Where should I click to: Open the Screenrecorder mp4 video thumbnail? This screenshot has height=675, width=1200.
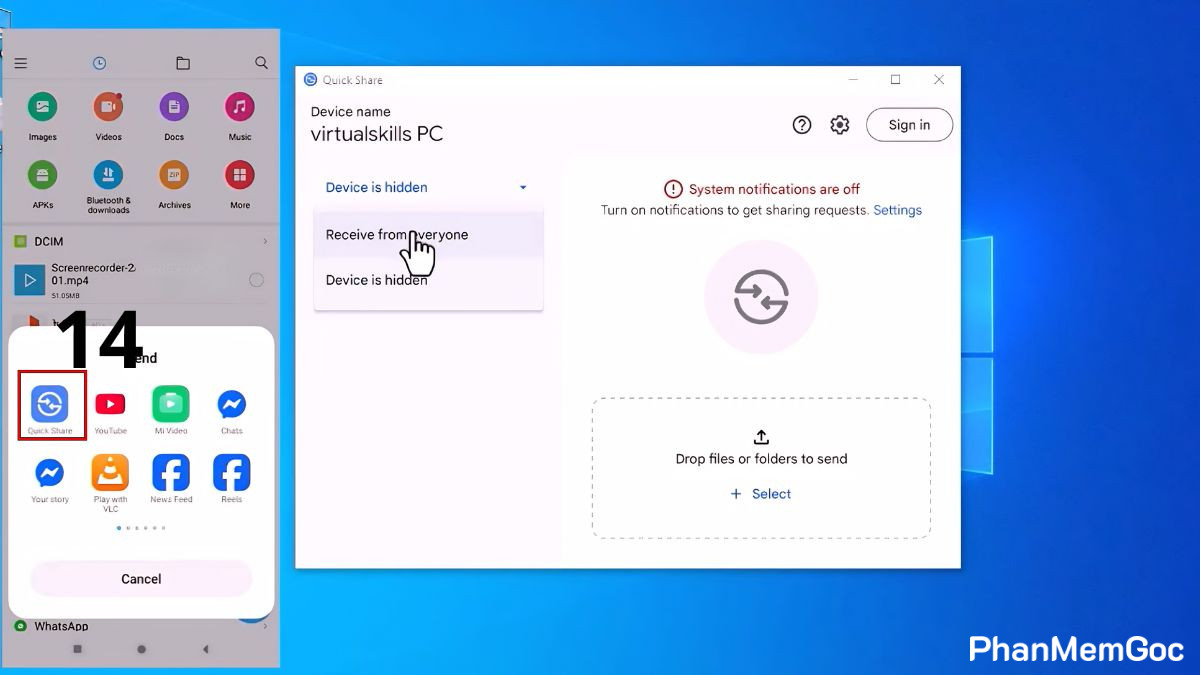click(x=30, y=280)
